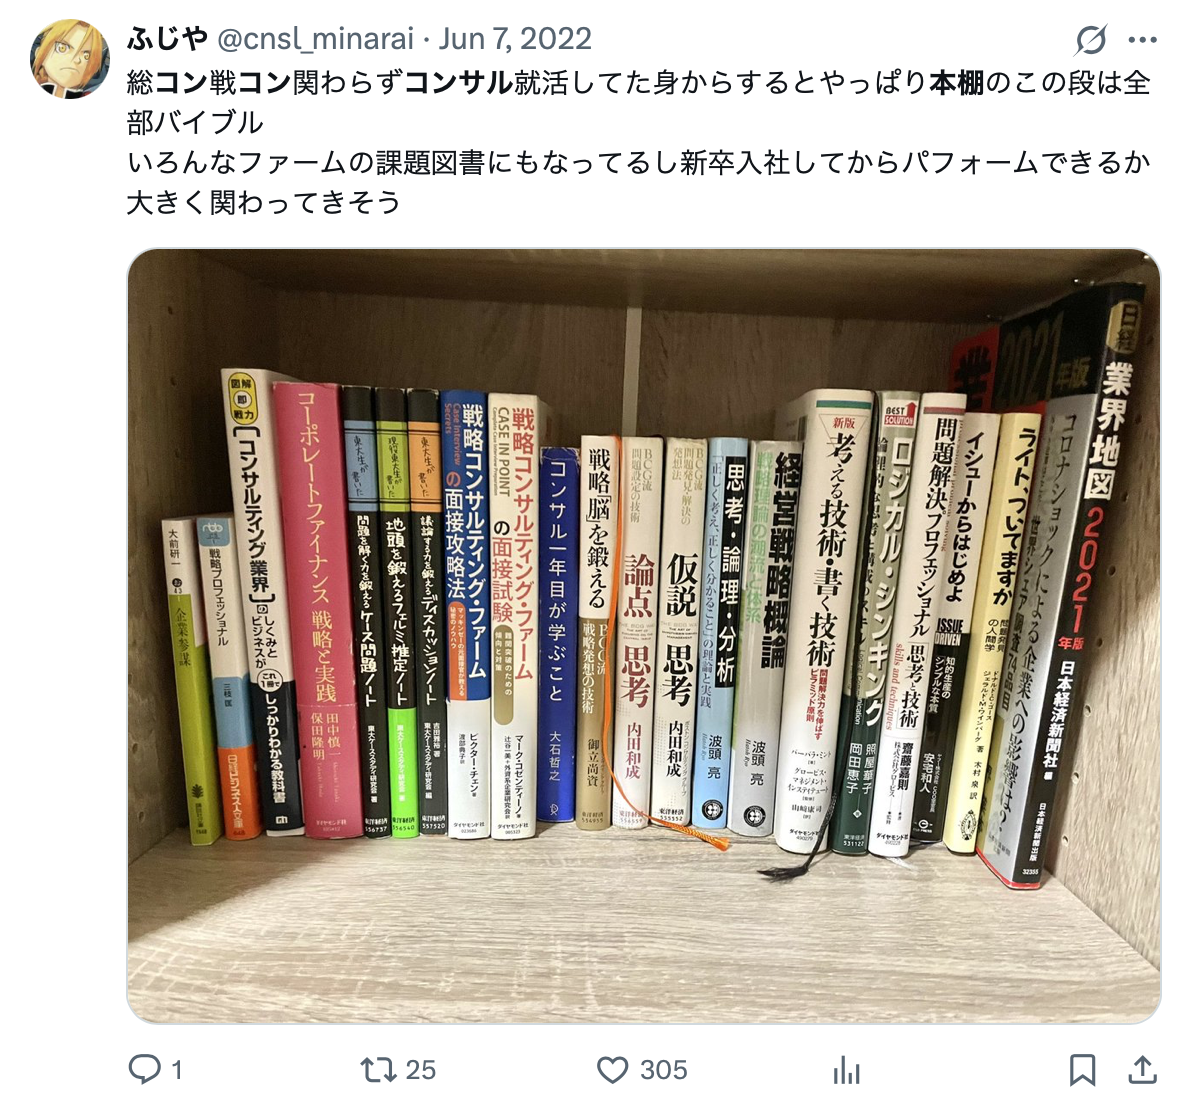Bookmark this tweet
Screen dimensions: 1186x1108
(x=1082, y=1069)
